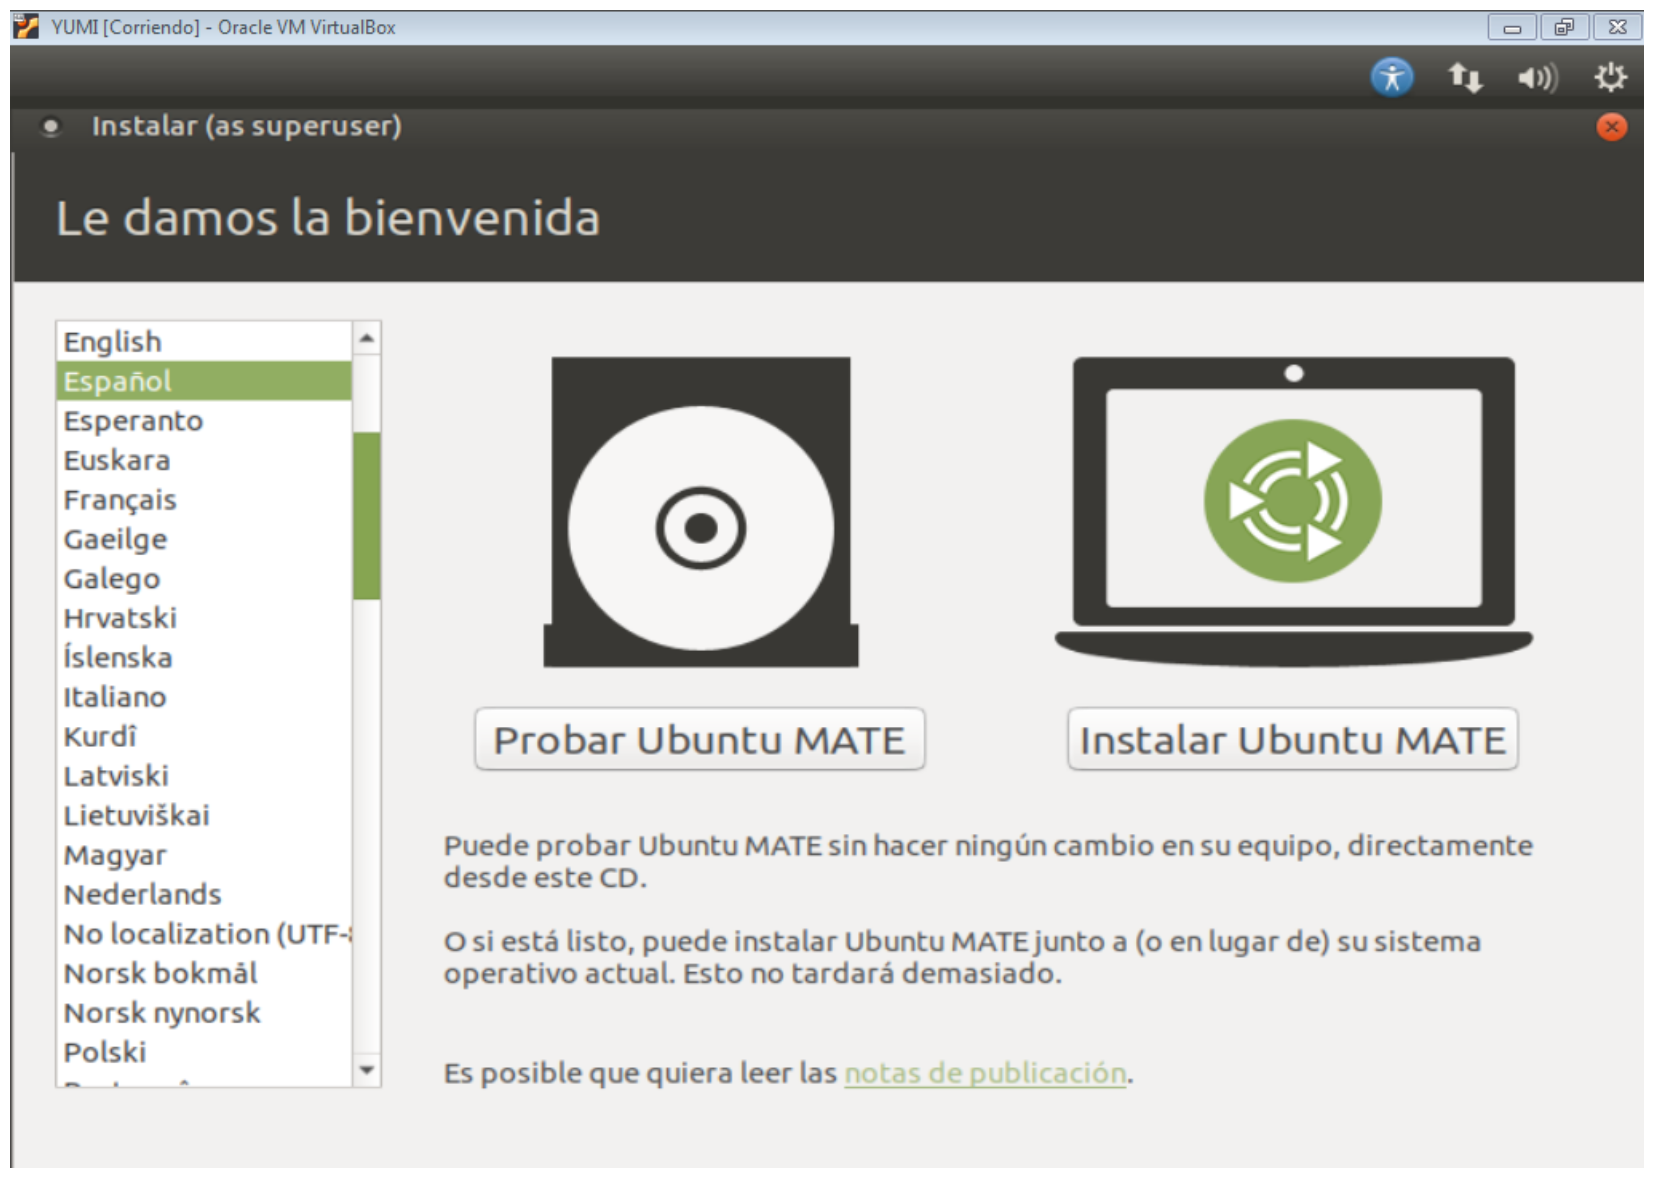Open the accessibility menu icon
Viewport: 1654px width, 1178px height.
1391,77
